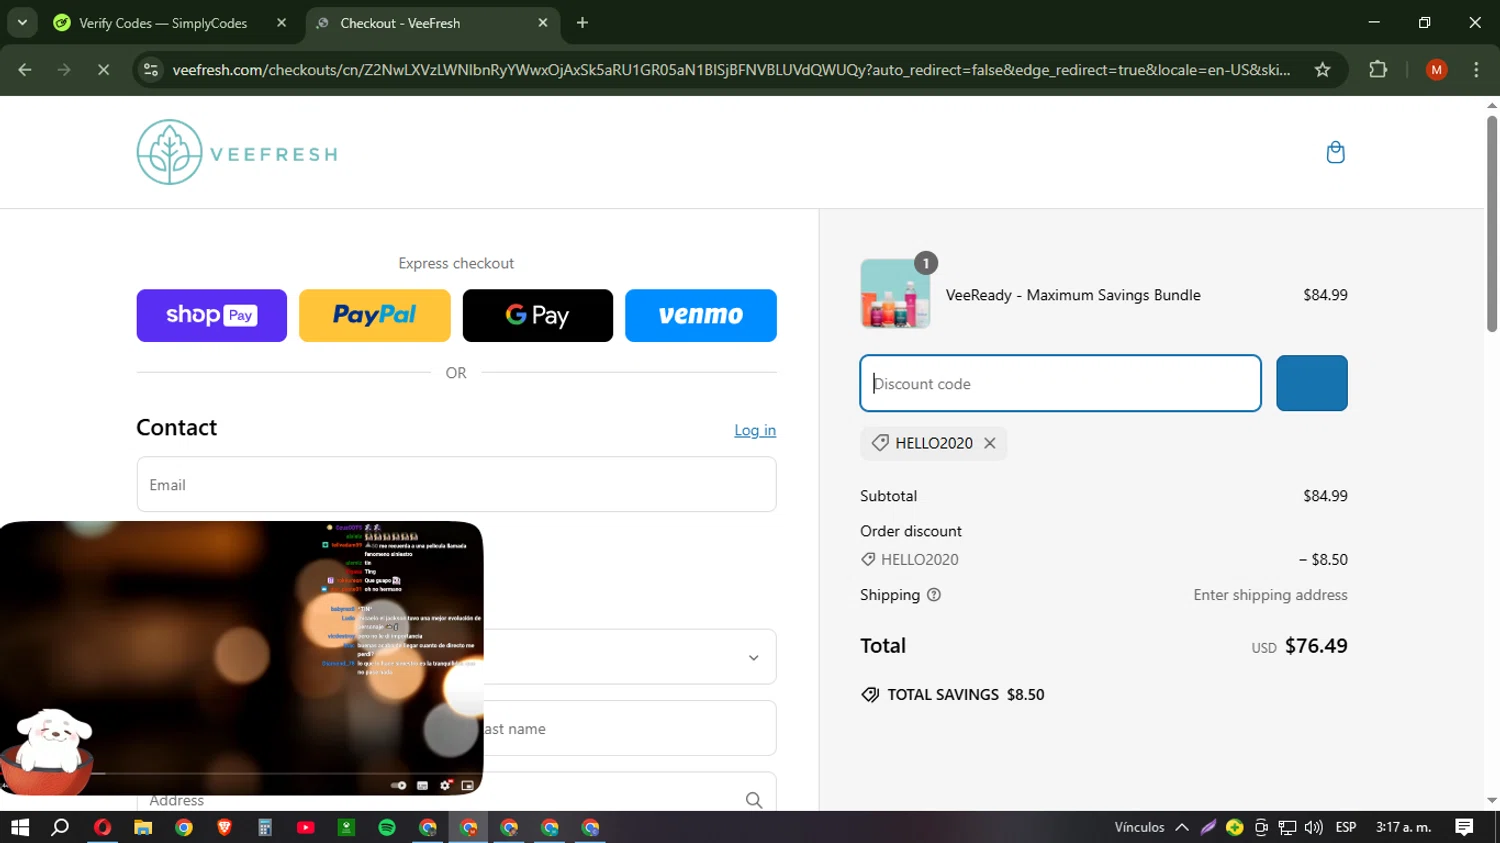The height and width of the screenshot is (843, 1500).
Task: Open network status tray icon
Action: [x=1287, y=827]
